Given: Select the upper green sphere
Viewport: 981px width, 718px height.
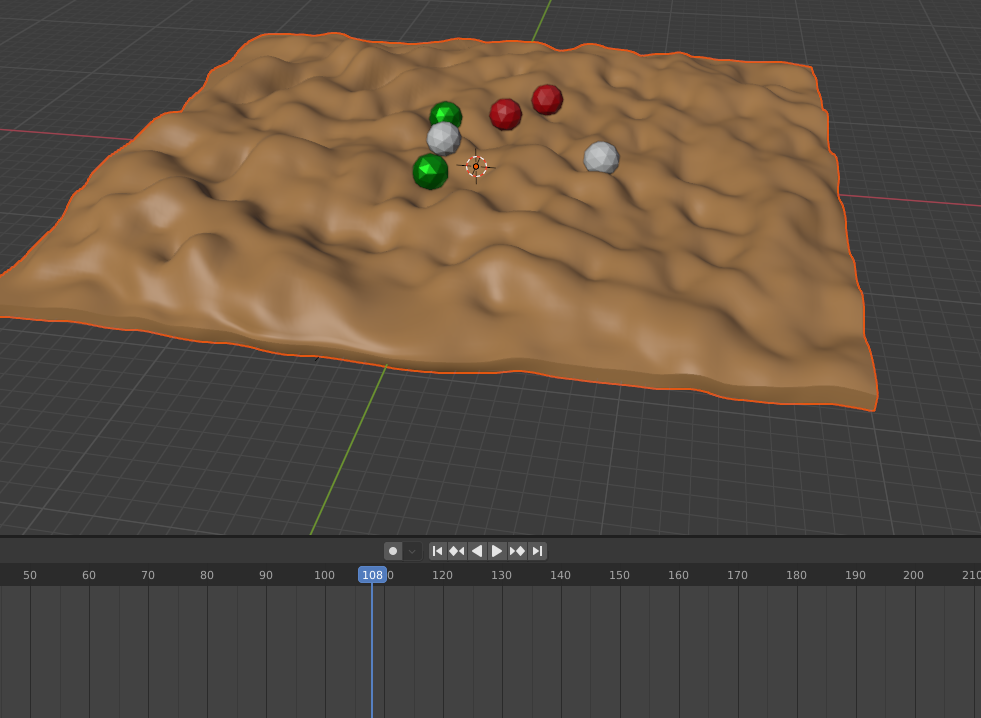Looking at the screenshot, I should click(448, 113).
